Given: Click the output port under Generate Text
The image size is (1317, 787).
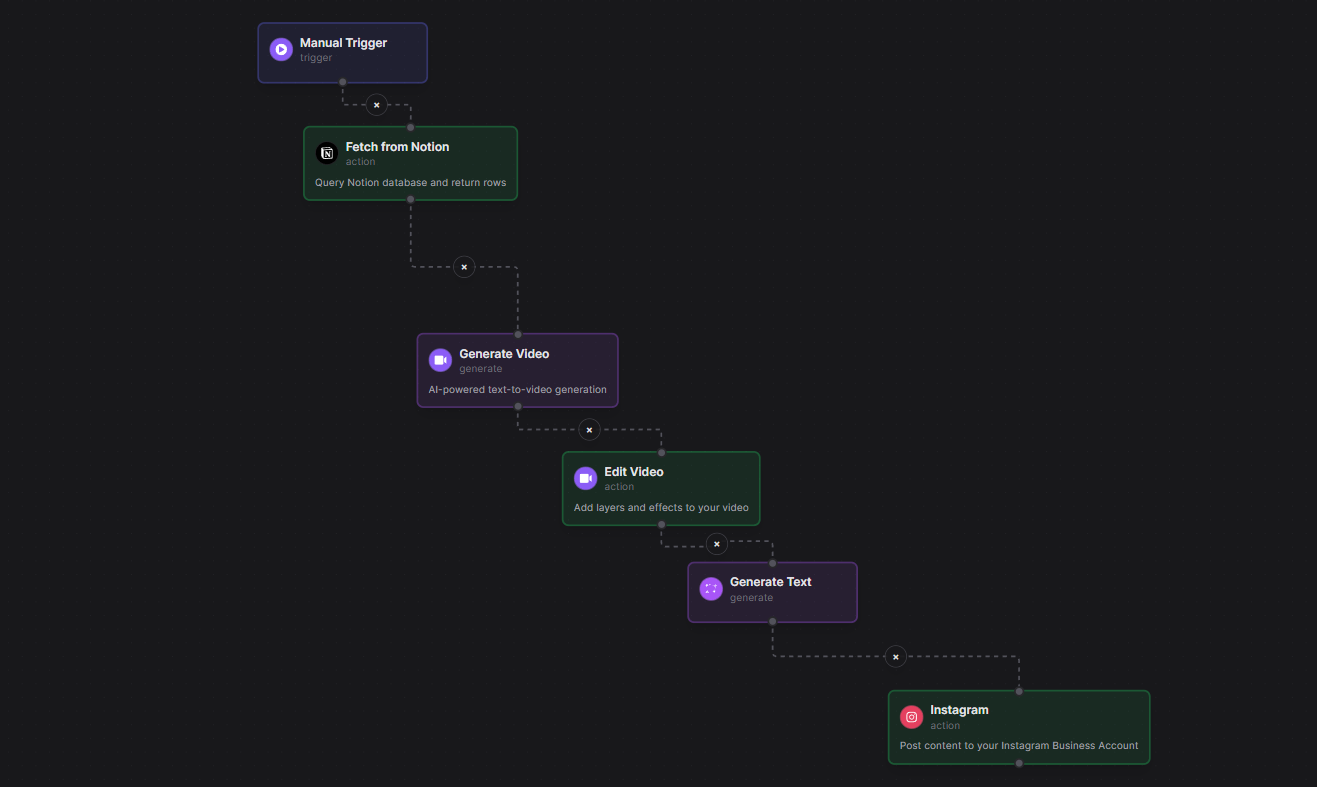Looking at the screenshot, I should (x=772, y=622).
